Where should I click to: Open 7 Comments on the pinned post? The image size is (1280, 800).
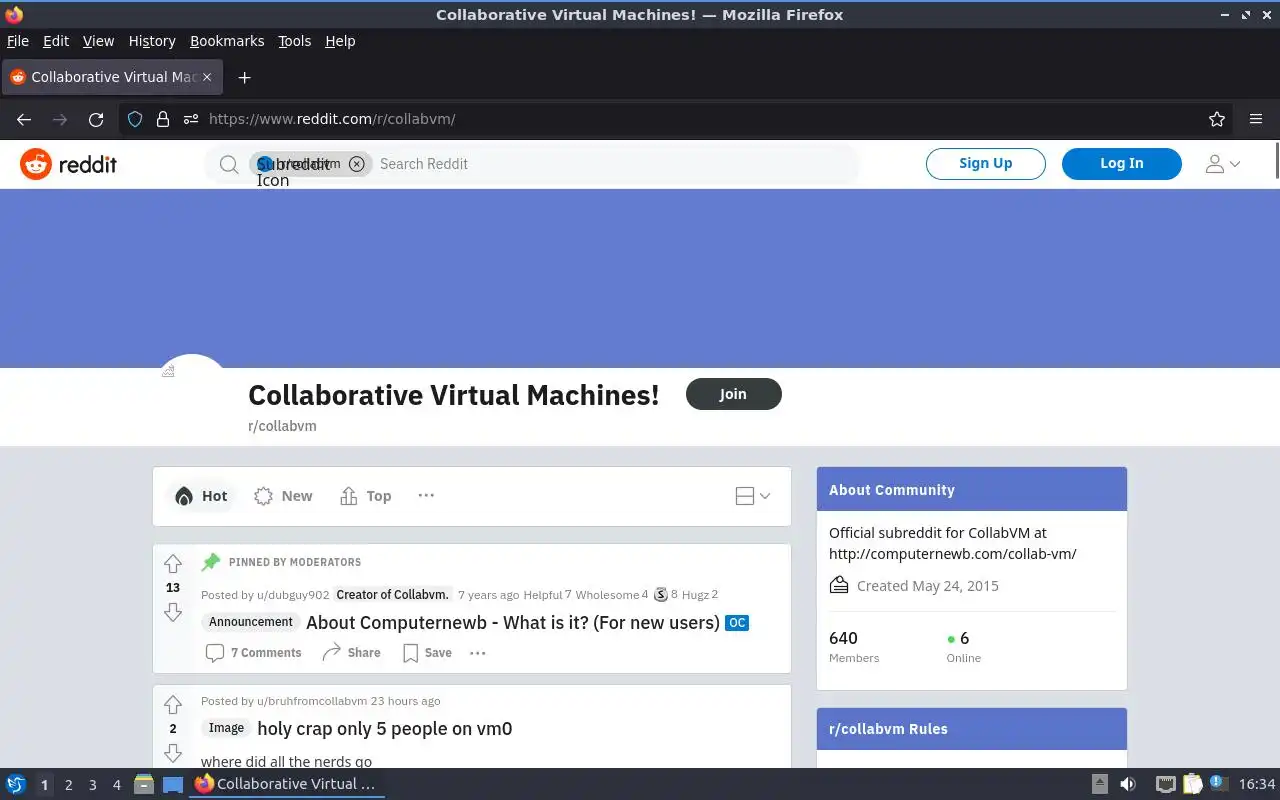(x=253, y=653)
